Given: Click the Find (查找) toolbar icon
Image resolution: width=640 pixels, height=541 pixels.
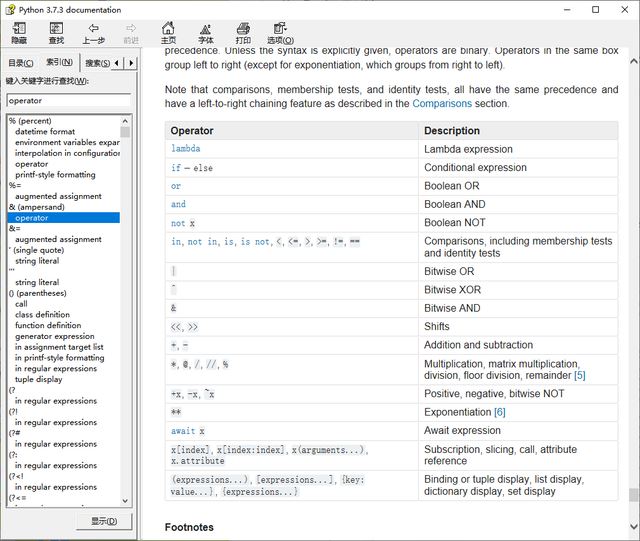Looking at the screenshot, I should (56, 33).
